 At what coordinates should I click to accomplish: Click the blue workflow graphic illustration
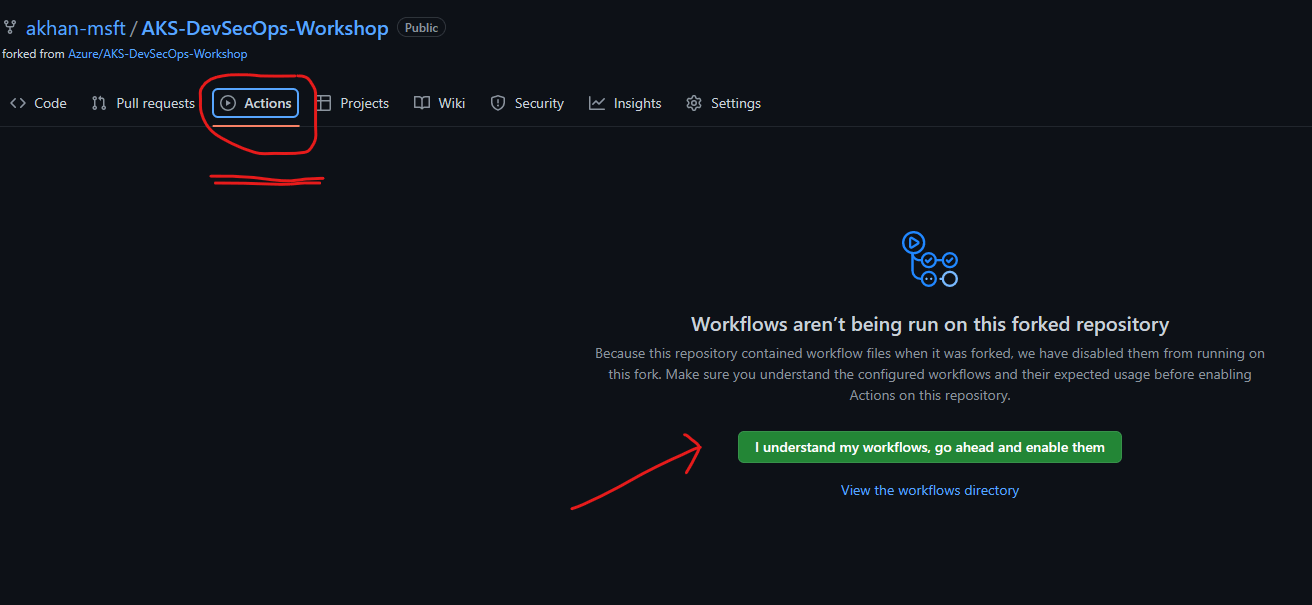click(x=929, y=259)
